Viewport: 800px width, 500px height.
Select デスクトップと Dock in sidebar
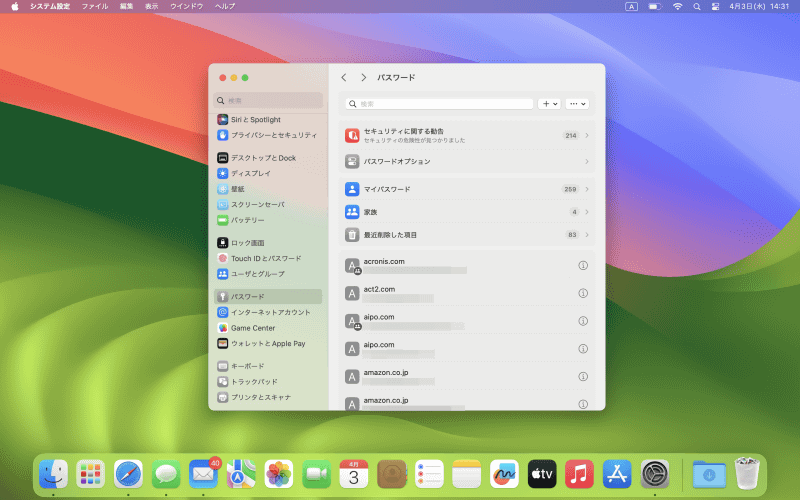(x=268, y=158)
